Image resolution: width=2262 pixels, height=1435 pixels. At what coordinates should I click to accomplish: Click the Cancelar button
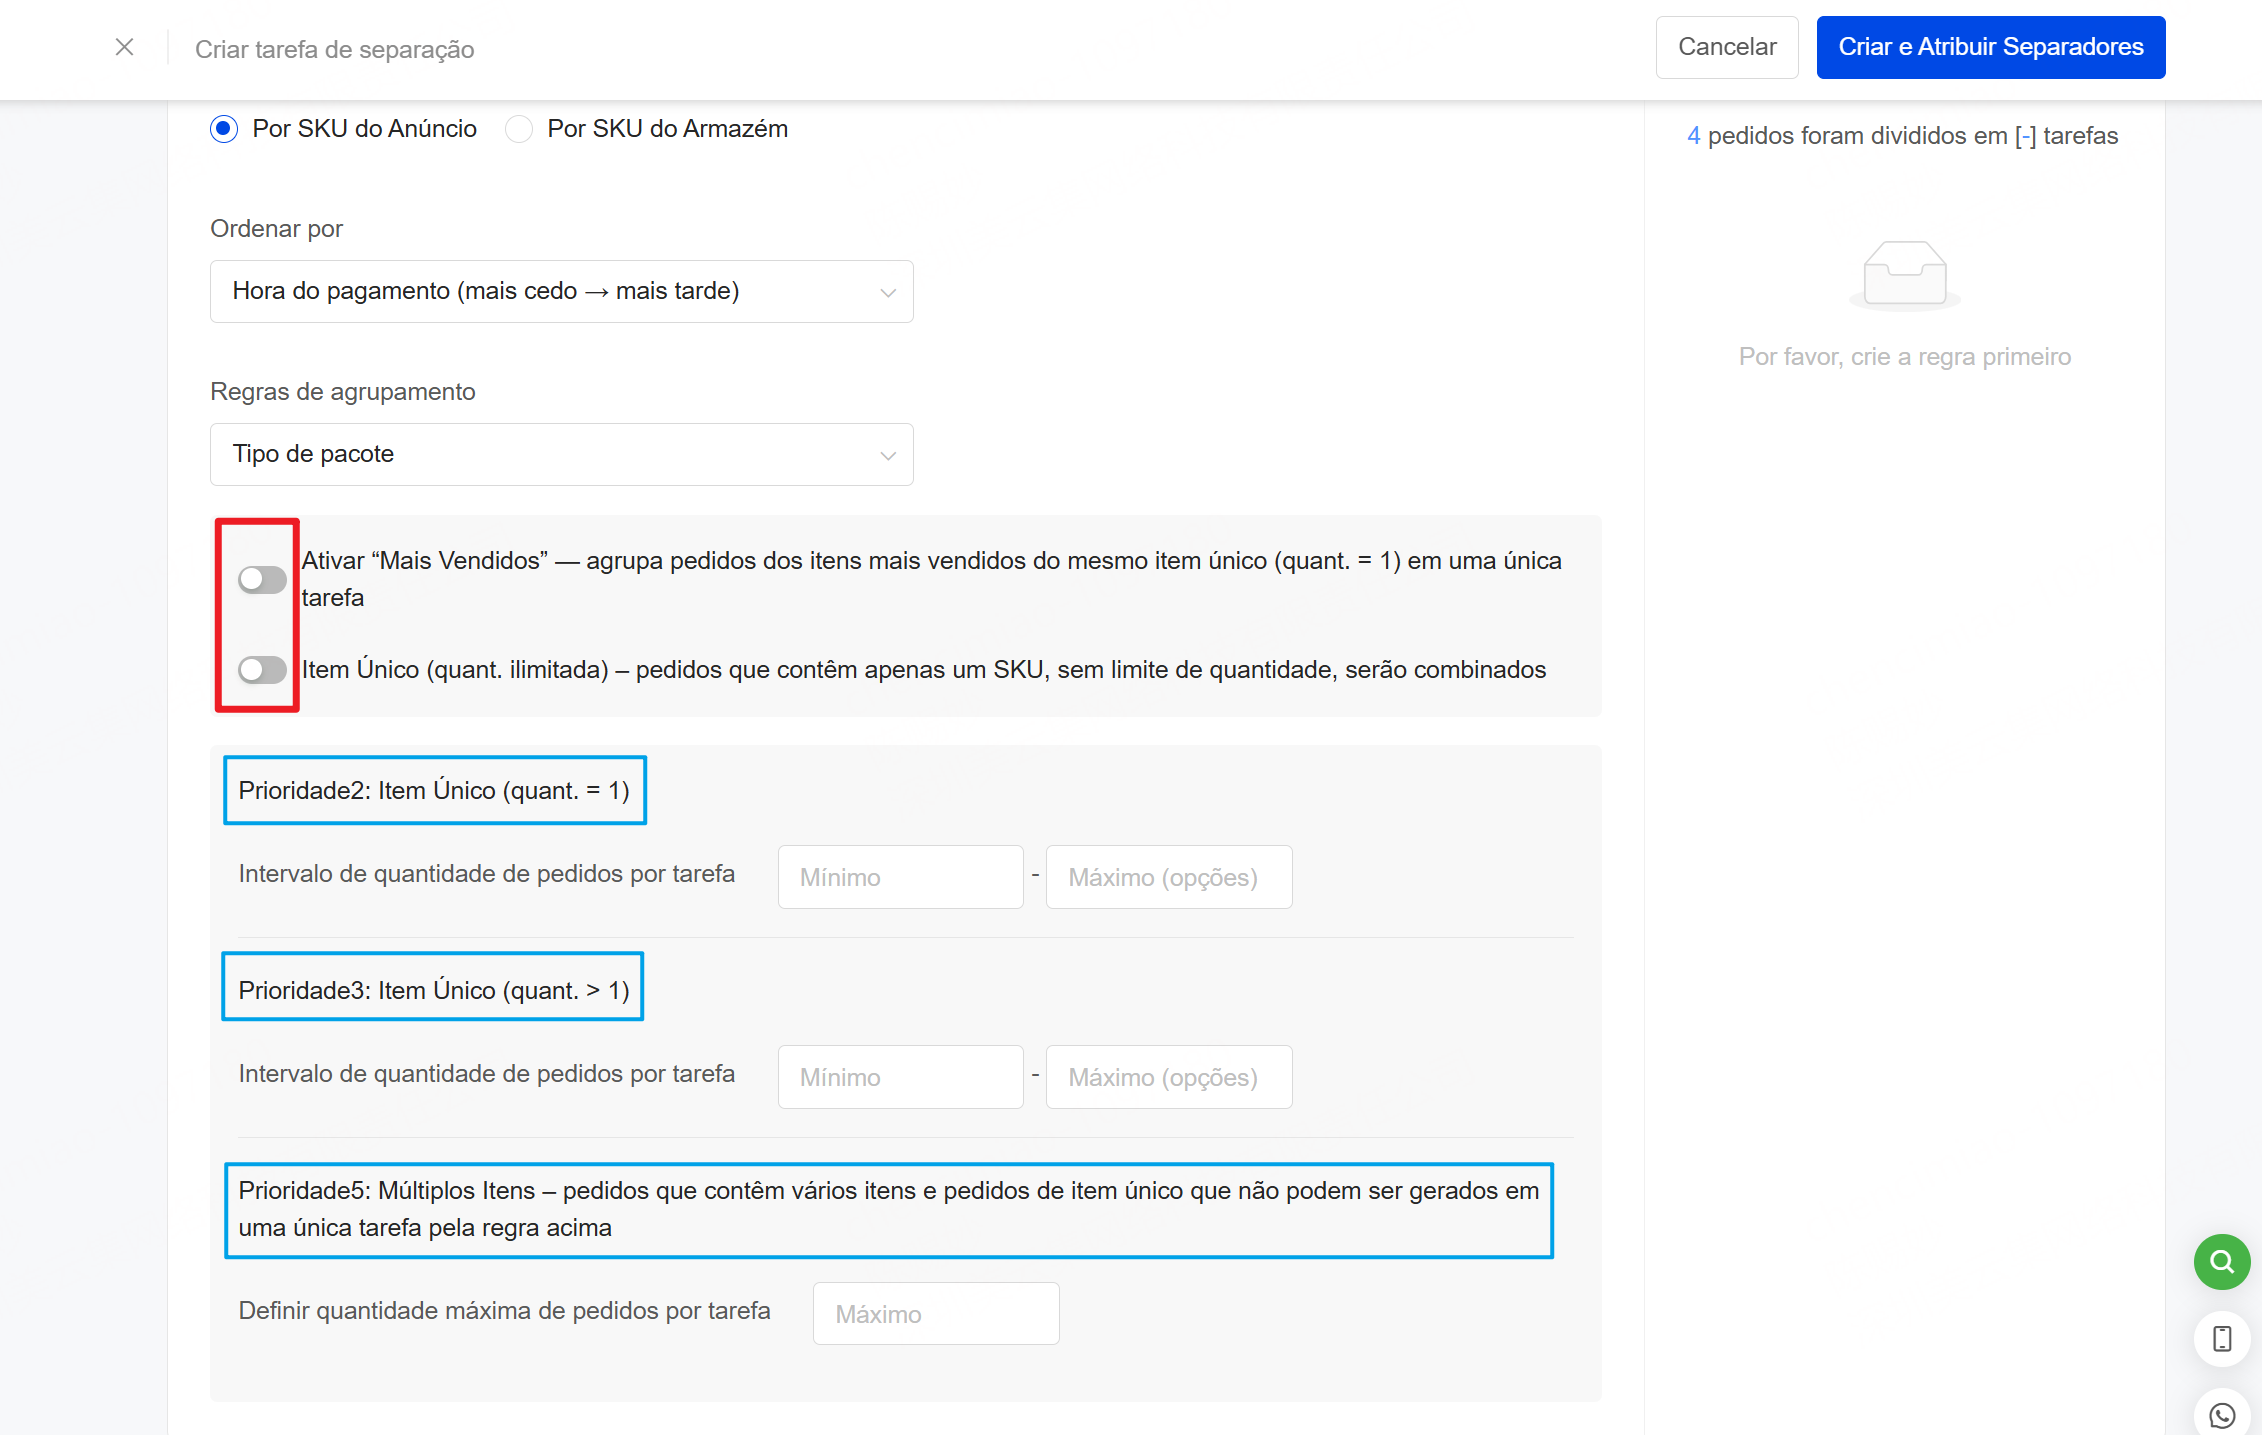[x=1726, y=47]
